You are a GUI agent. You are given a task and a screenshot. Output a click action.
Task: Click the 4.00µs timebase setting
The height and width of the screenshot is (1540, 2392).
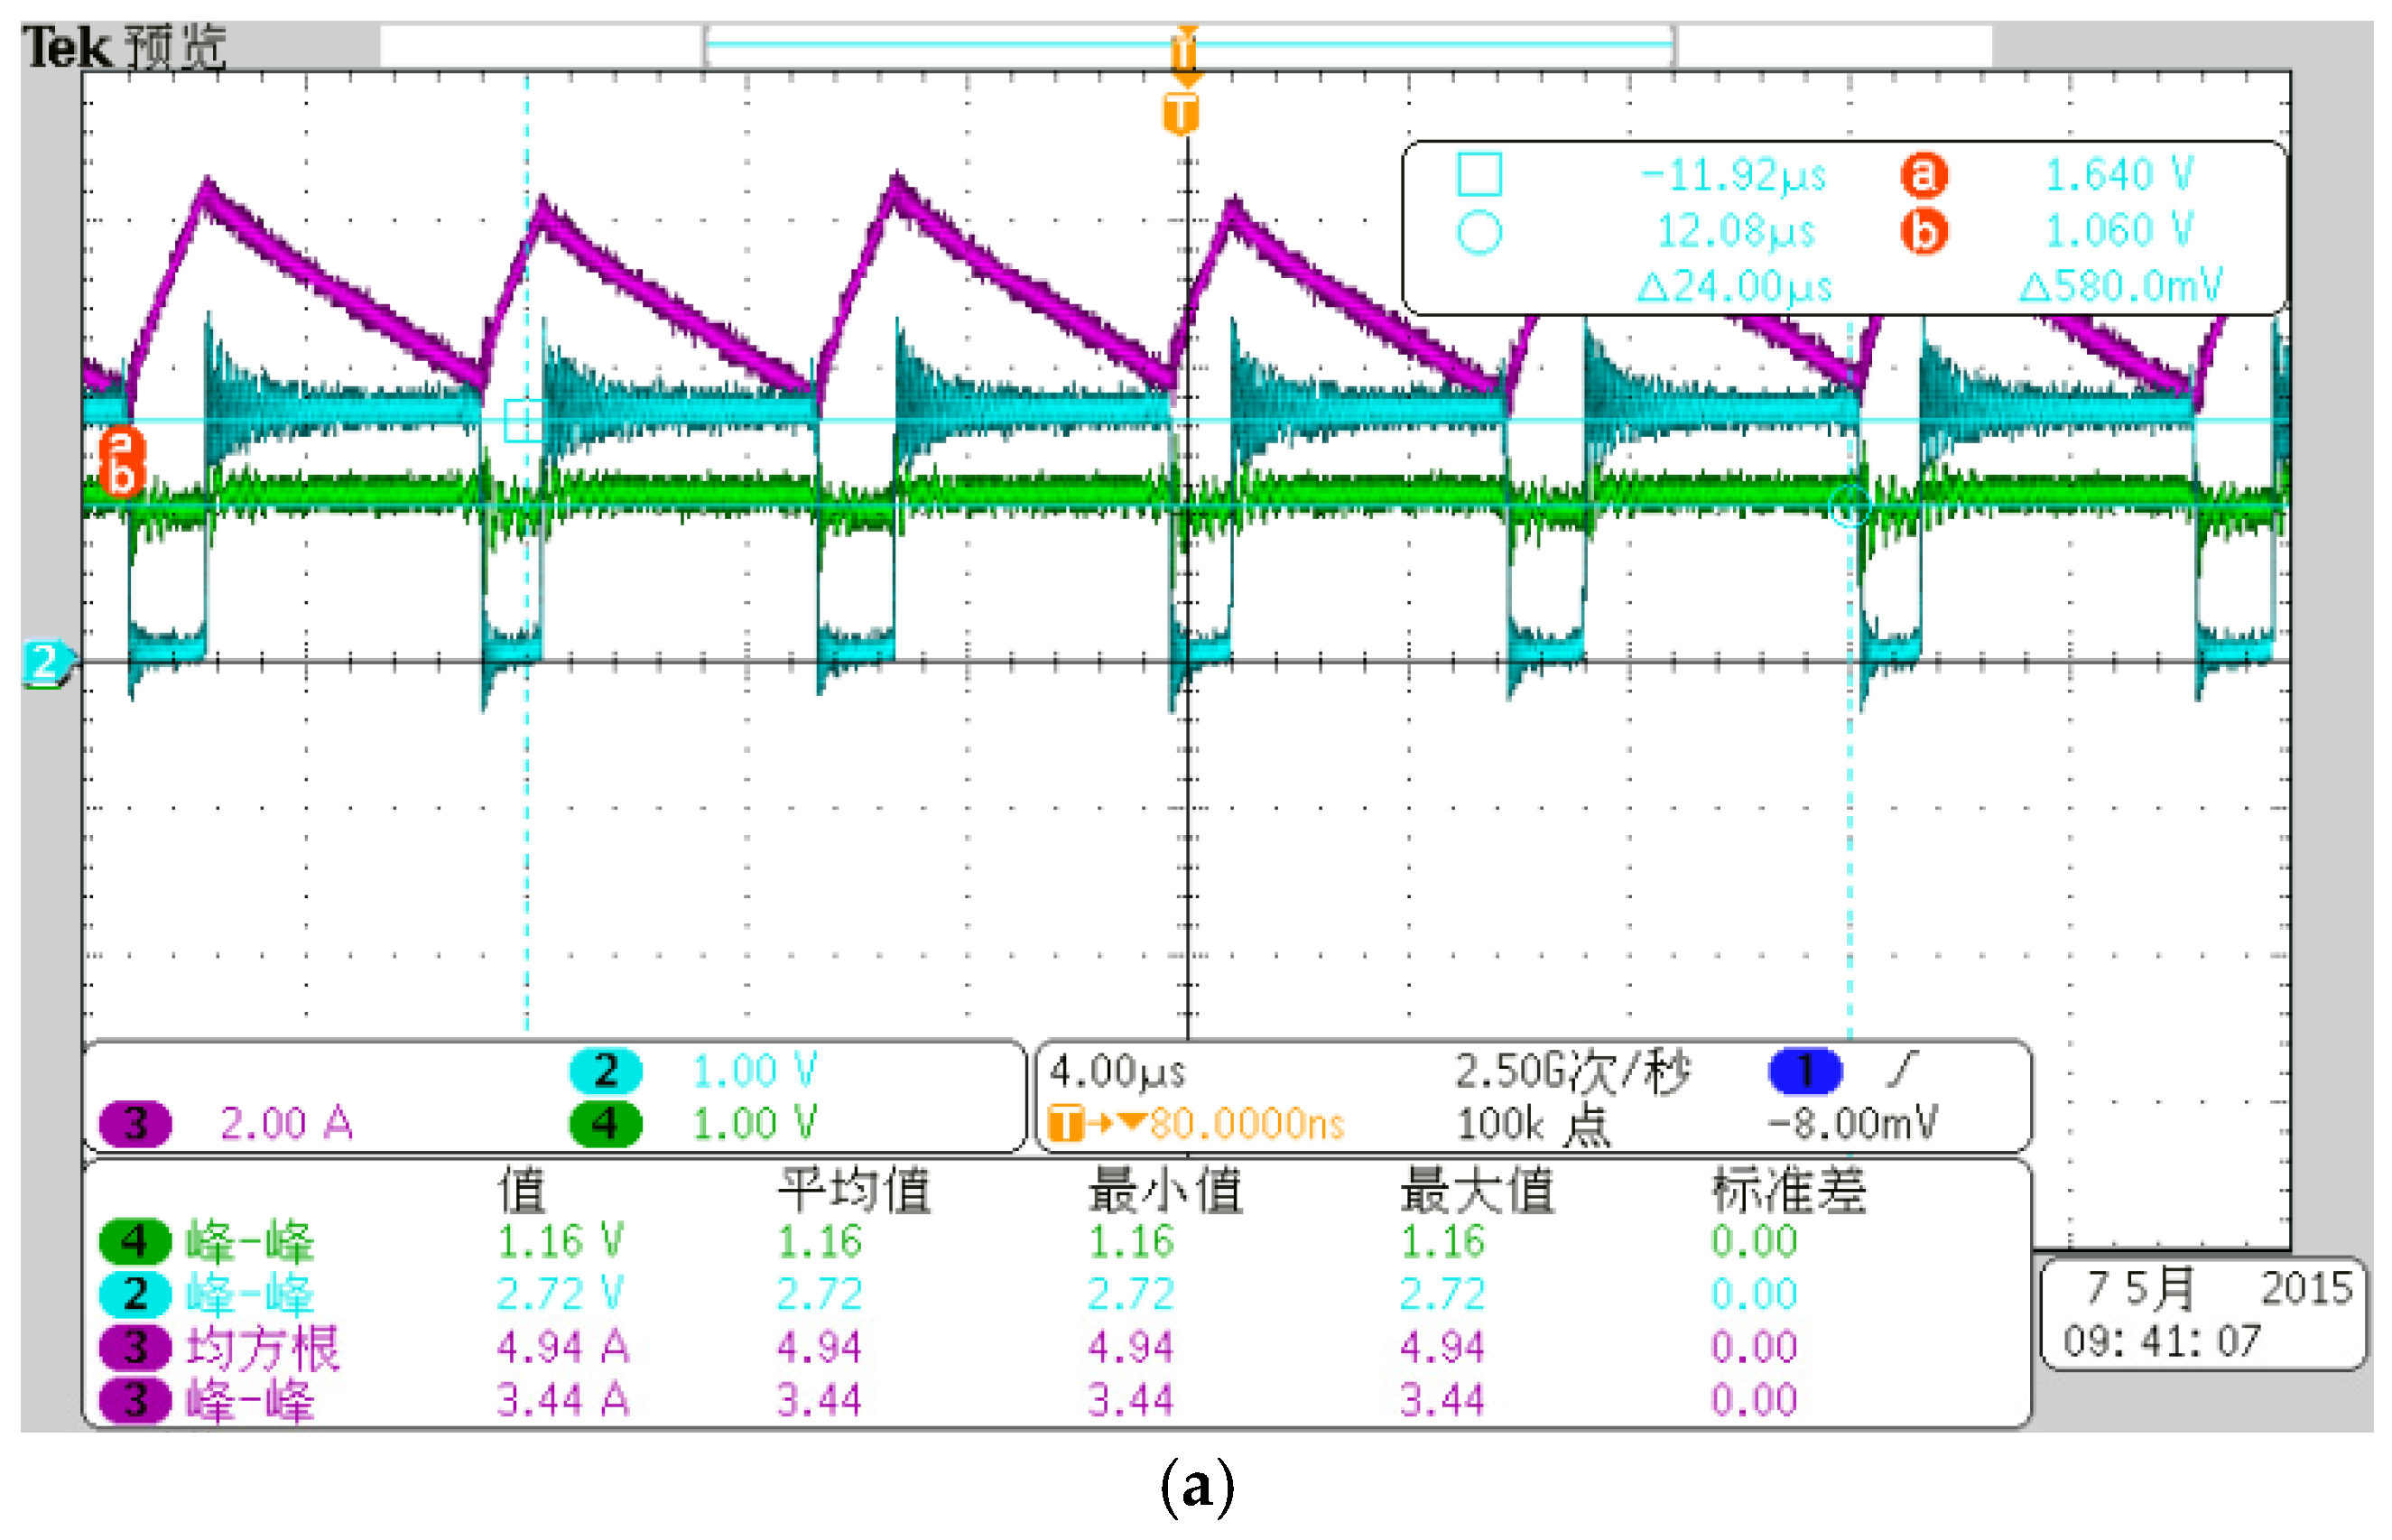tap(1117, 1072)
